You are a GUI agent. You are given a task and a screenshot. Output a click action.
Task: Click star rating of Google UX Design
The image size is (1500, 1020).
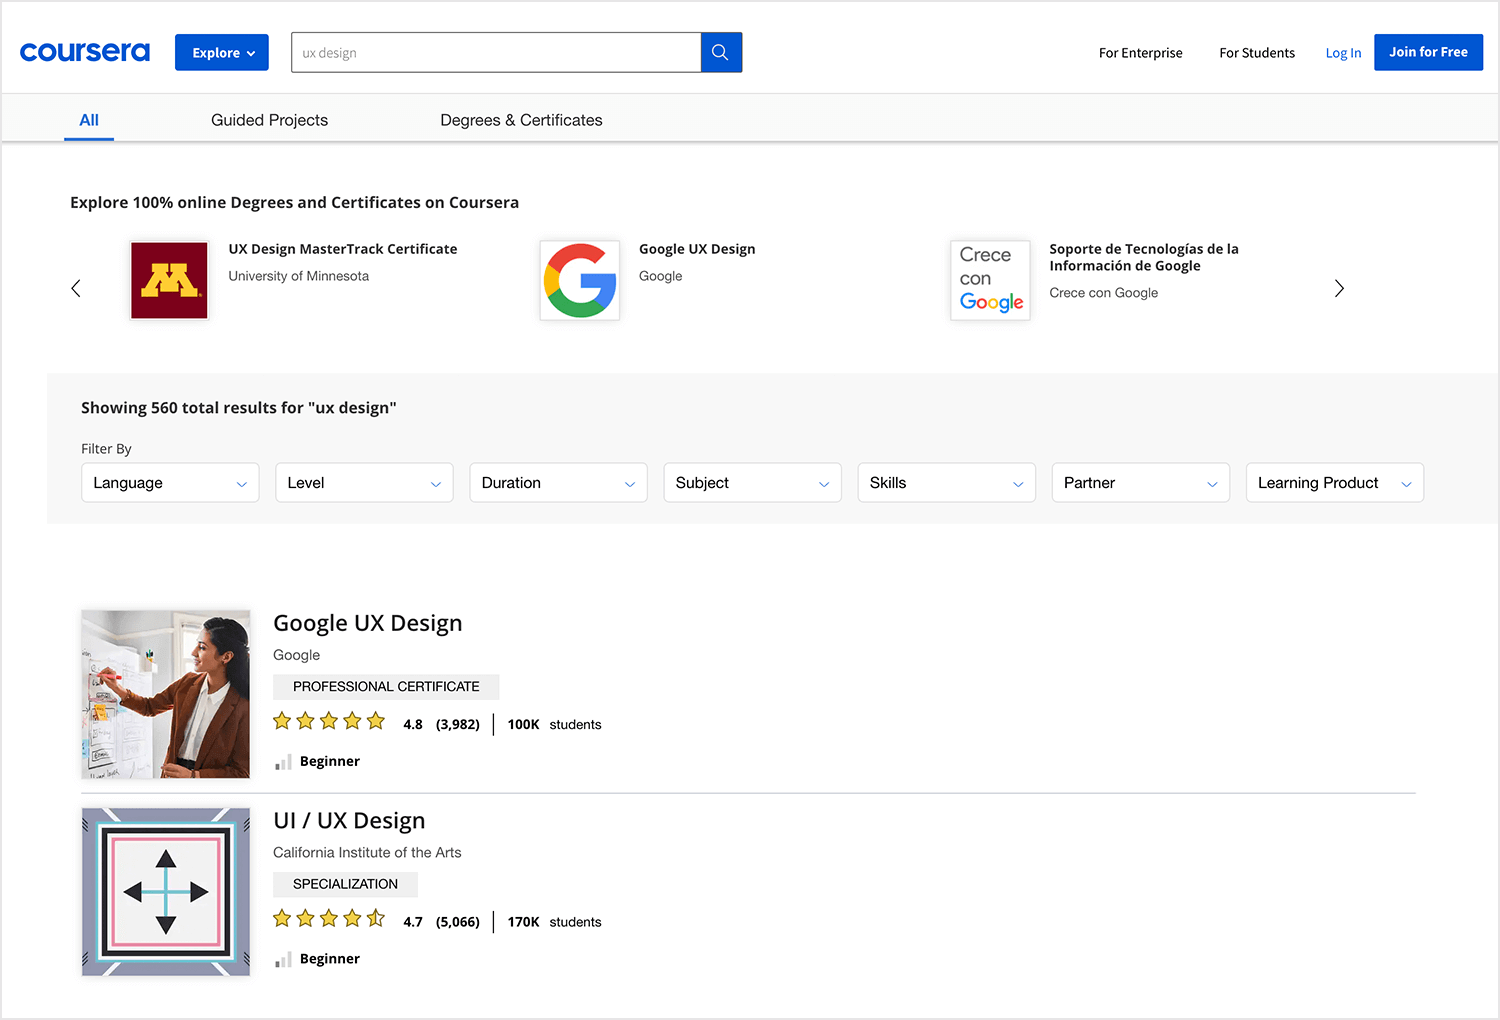(329, 721)
